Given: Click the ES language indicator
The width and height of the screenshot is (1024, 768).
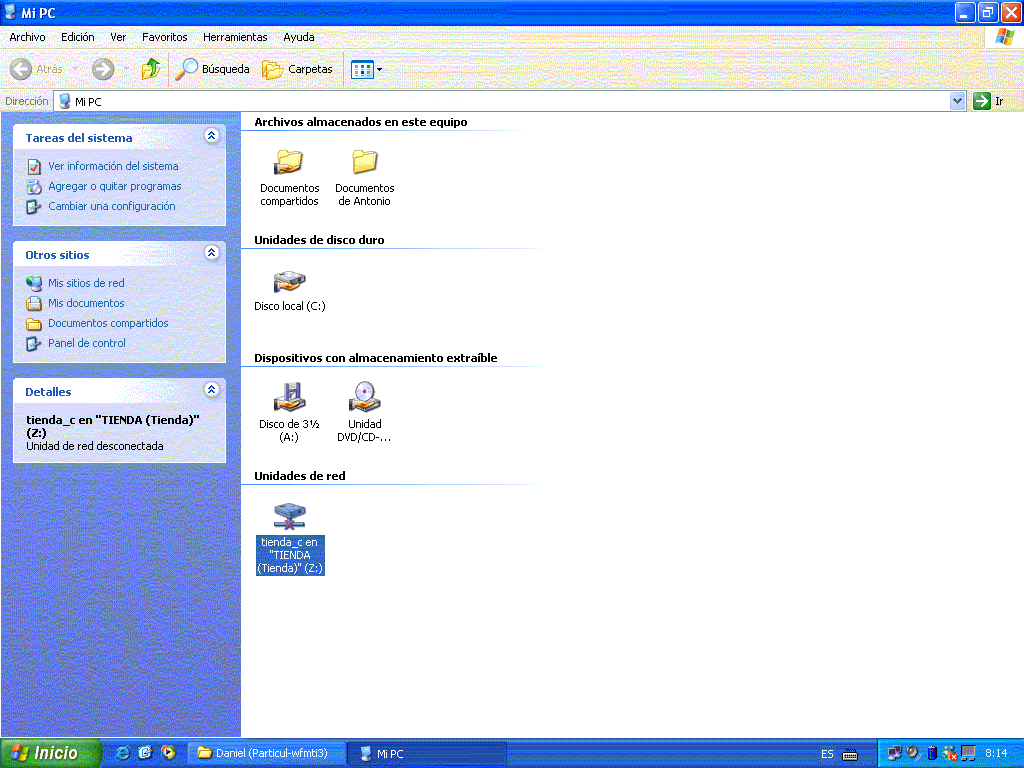Looking at the screenshot, I should [827, 754].
